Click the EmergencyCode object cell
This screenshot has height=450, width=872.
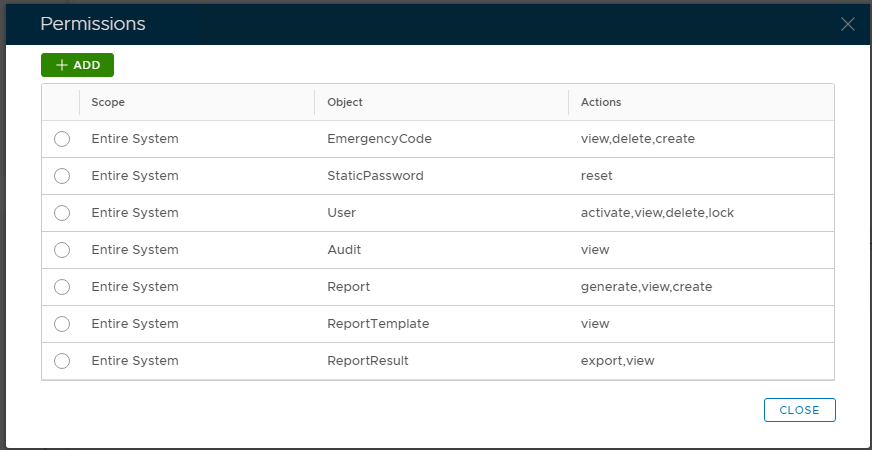tap(379, 139)
